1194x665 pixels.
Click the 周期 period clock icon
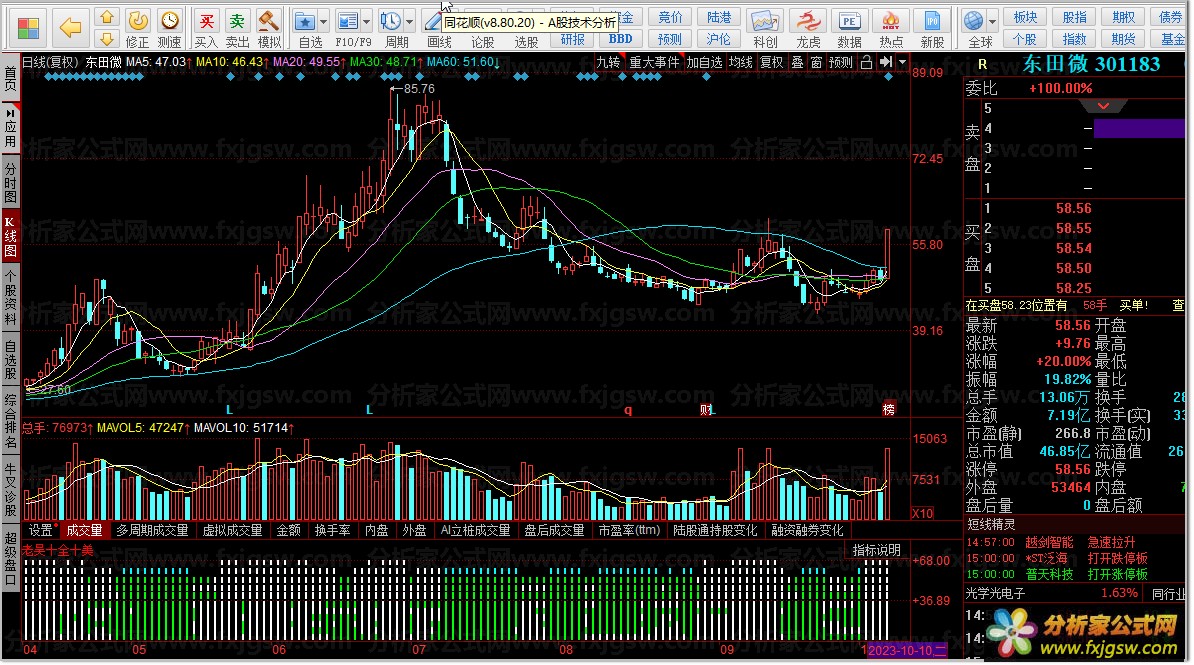coord(391,21)
